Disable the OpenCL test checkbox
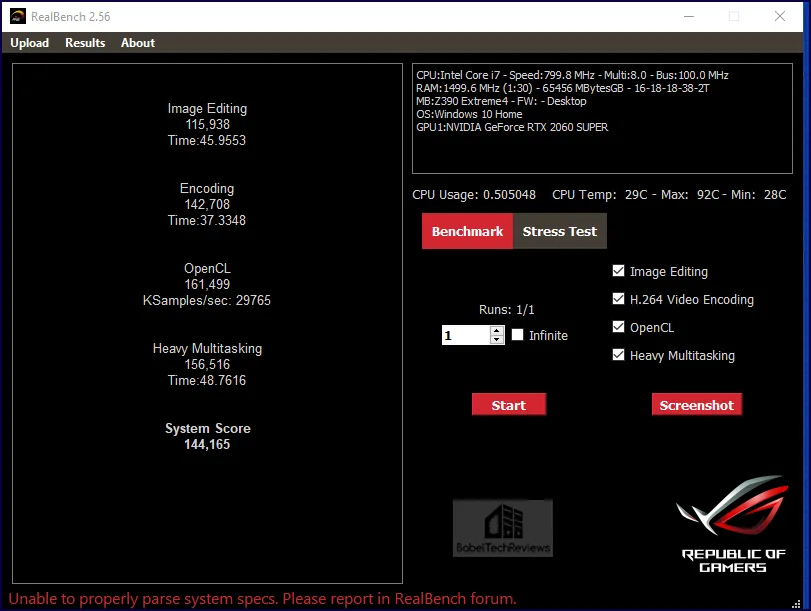Screen dimensions: 811x611 pos(618,327)
